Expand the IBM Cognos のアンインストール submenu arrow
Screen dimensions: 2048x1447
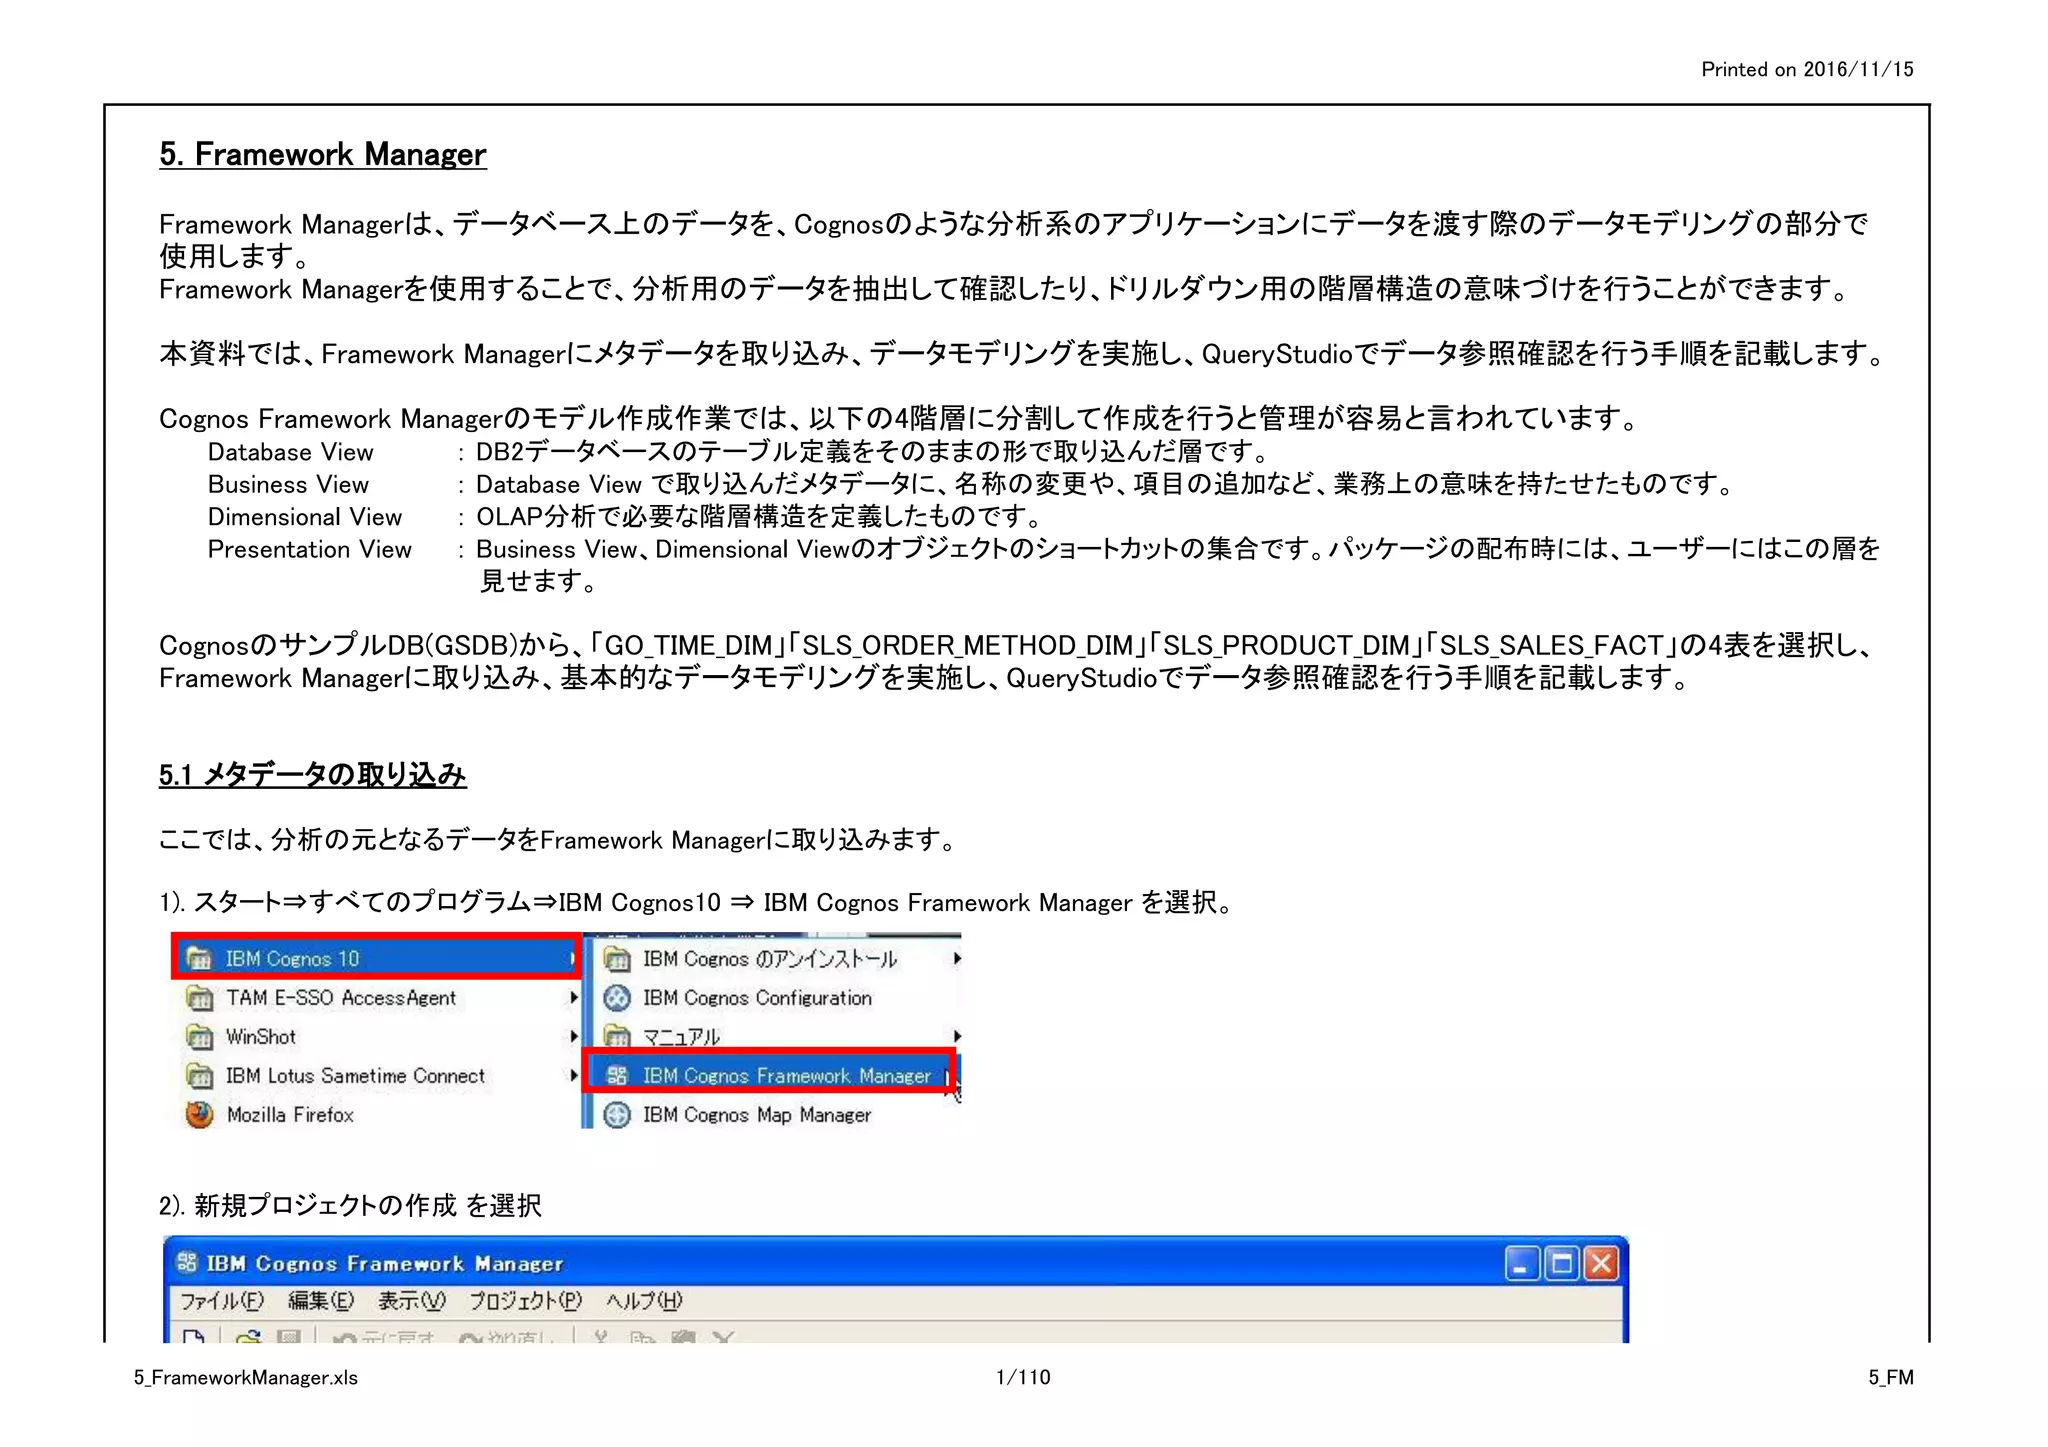coord(957,958)
